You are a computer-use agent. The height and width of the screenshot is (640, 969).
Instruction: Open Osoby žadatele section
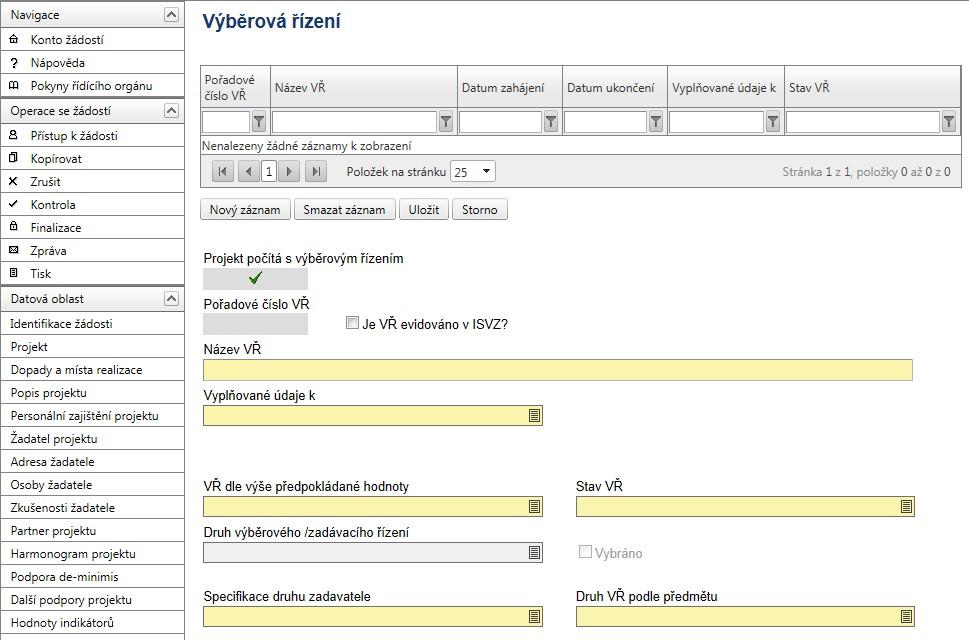click(x=92, y=484)
